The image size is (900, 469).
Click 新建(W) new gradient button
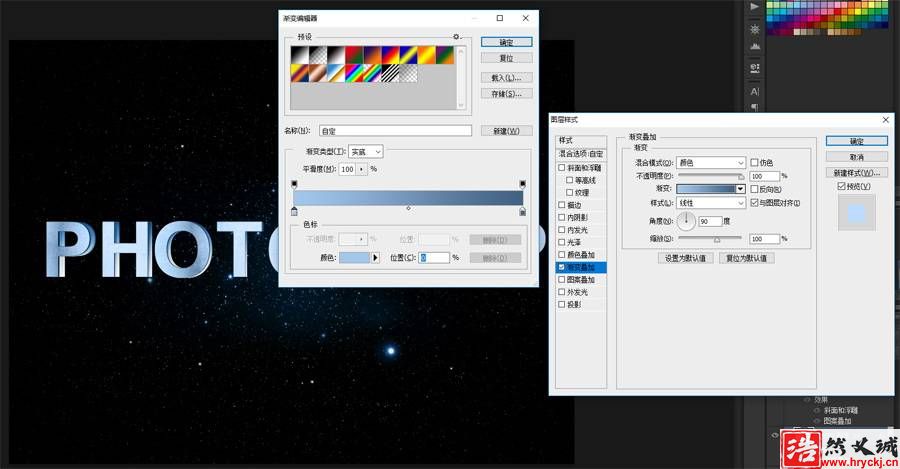tap(506, 131)
